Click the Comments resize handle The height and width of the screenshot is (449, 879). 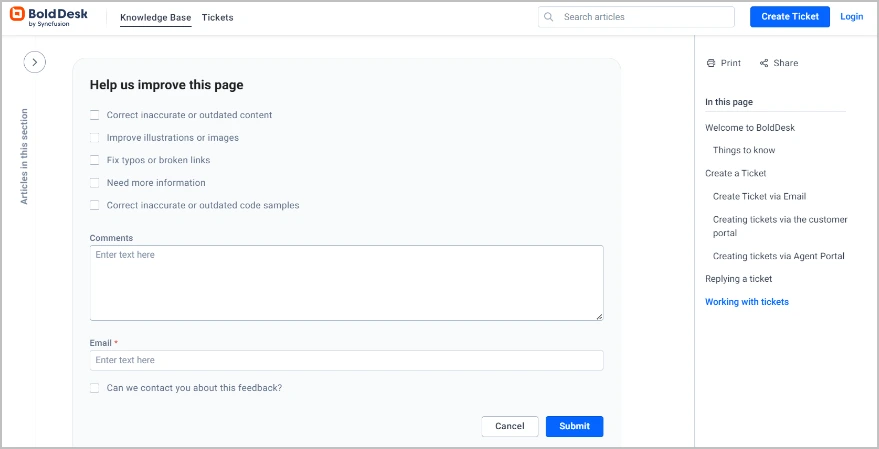(x=599, y=317)
